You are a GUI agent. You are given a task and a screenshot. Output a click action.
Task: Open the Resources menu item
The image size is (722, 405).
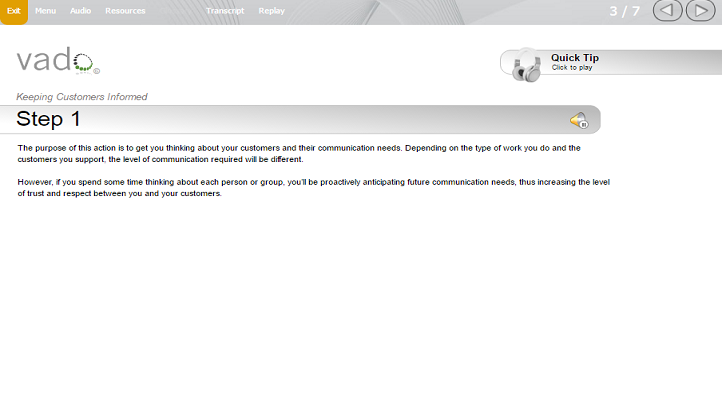click(125, 11)
